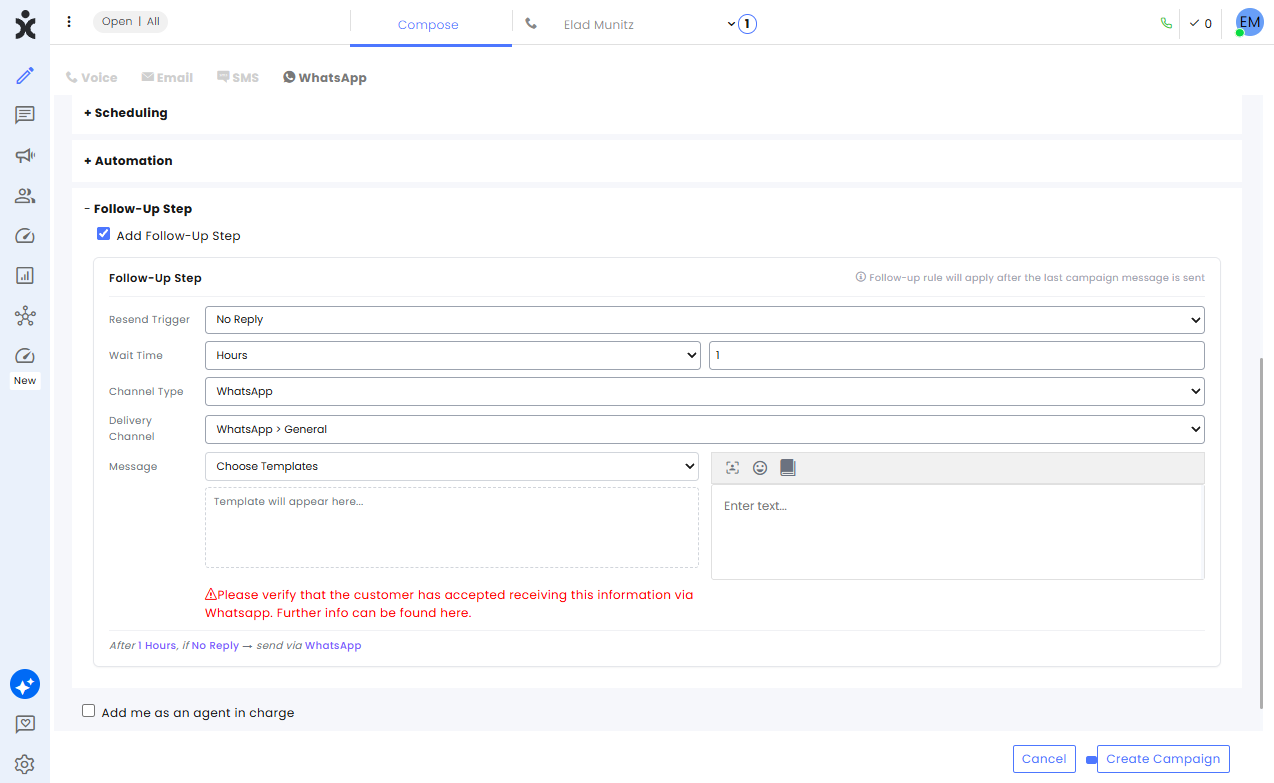Open the Wait Time Hours unit dropdown
Screen dimensions: 1274x783
[x=452, y=355]
